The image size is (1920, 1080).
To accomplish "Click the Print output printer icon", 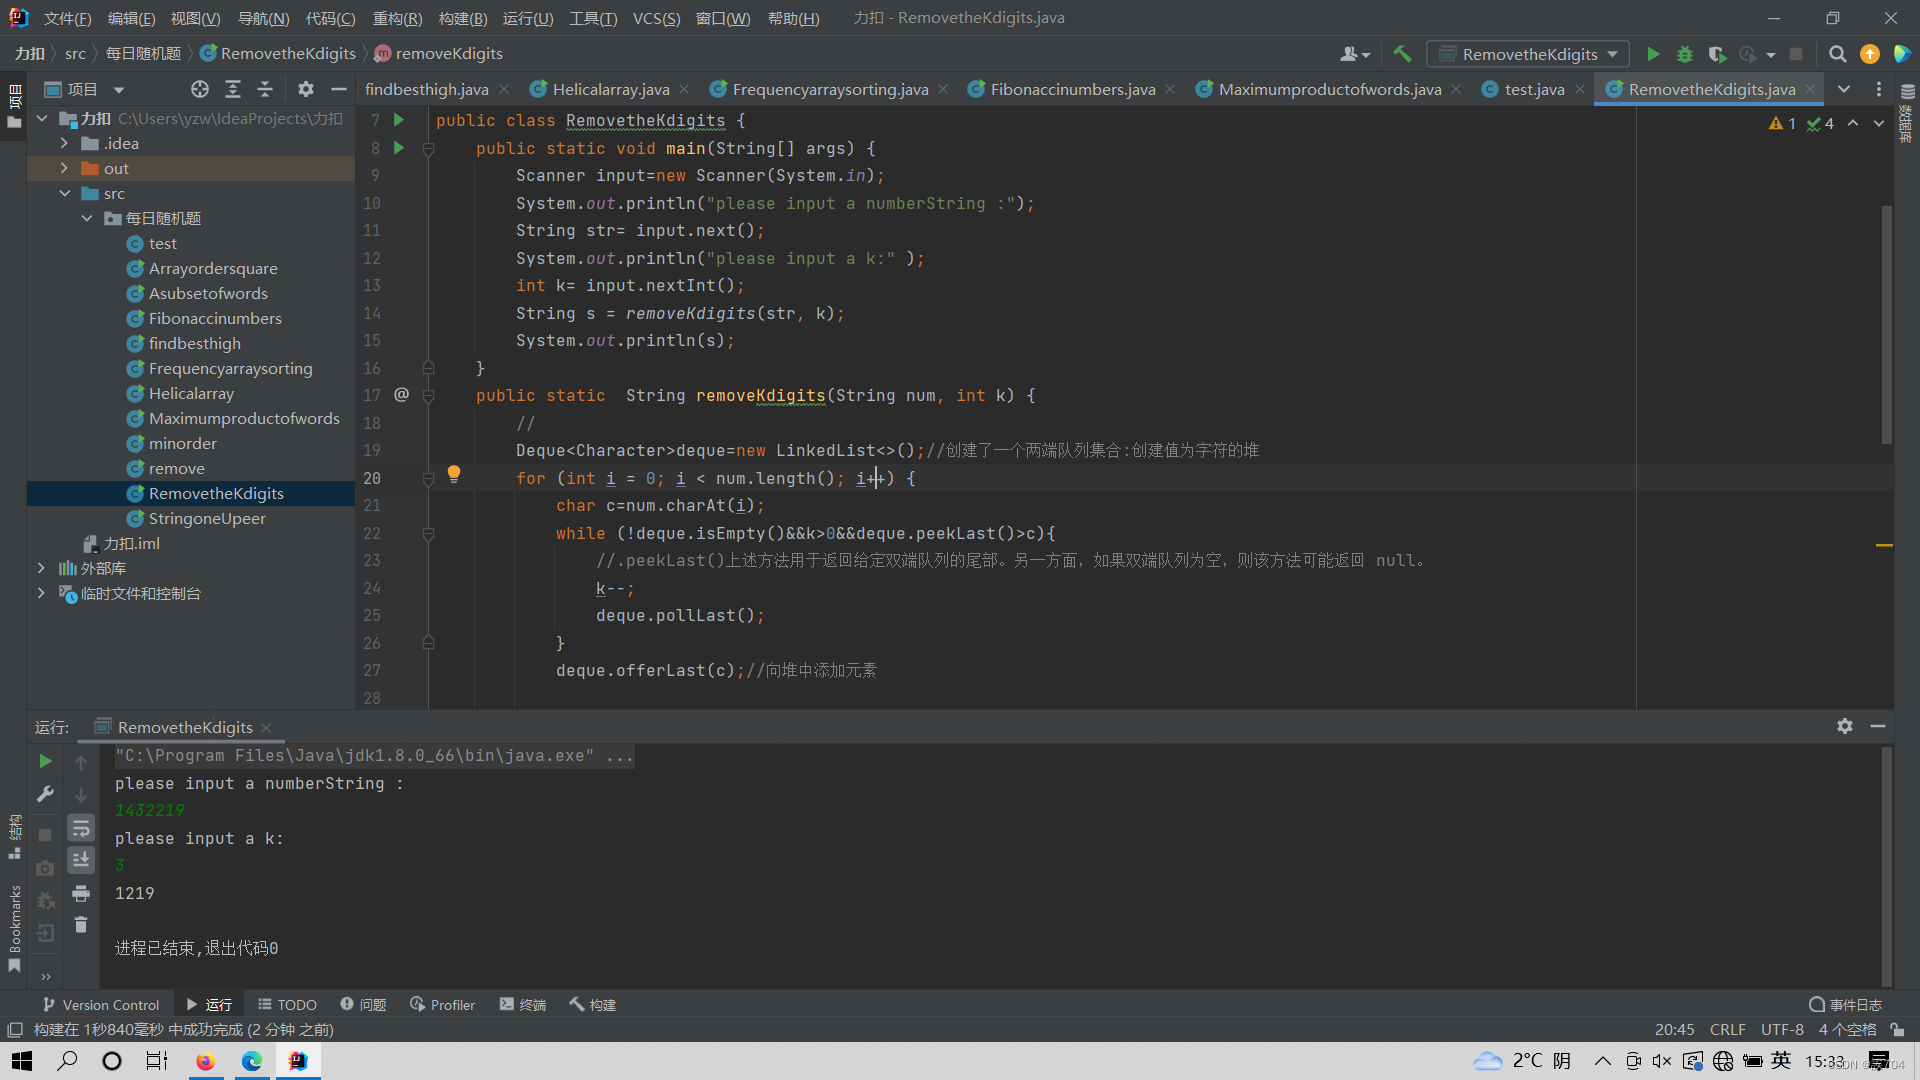I will (x=81, y=893).
